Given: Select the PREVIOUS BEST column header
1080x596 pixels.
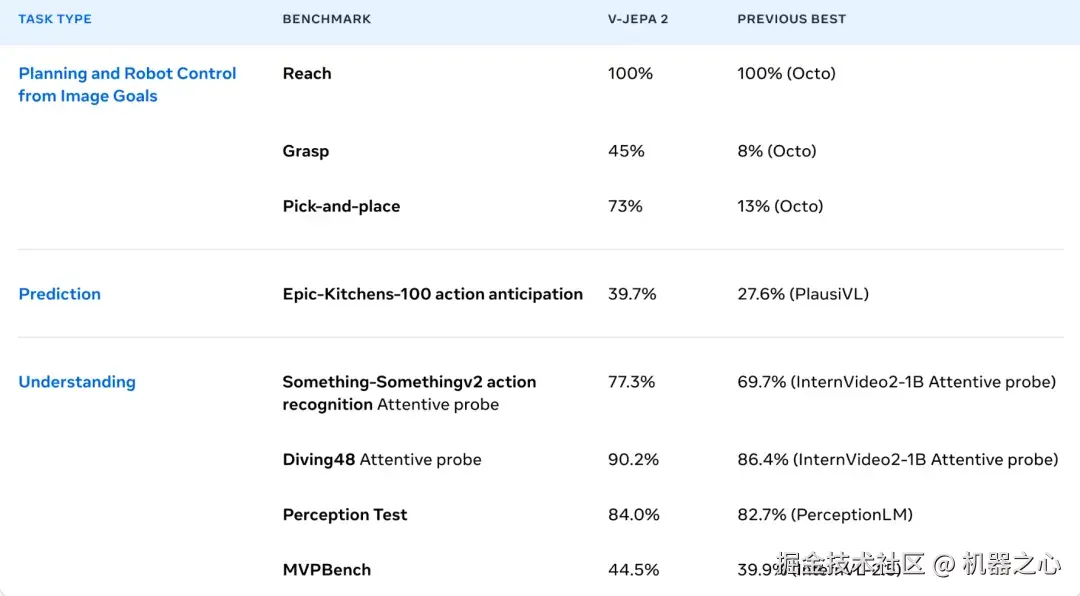Looking at the screenshot, I should [x=791, y=19].
